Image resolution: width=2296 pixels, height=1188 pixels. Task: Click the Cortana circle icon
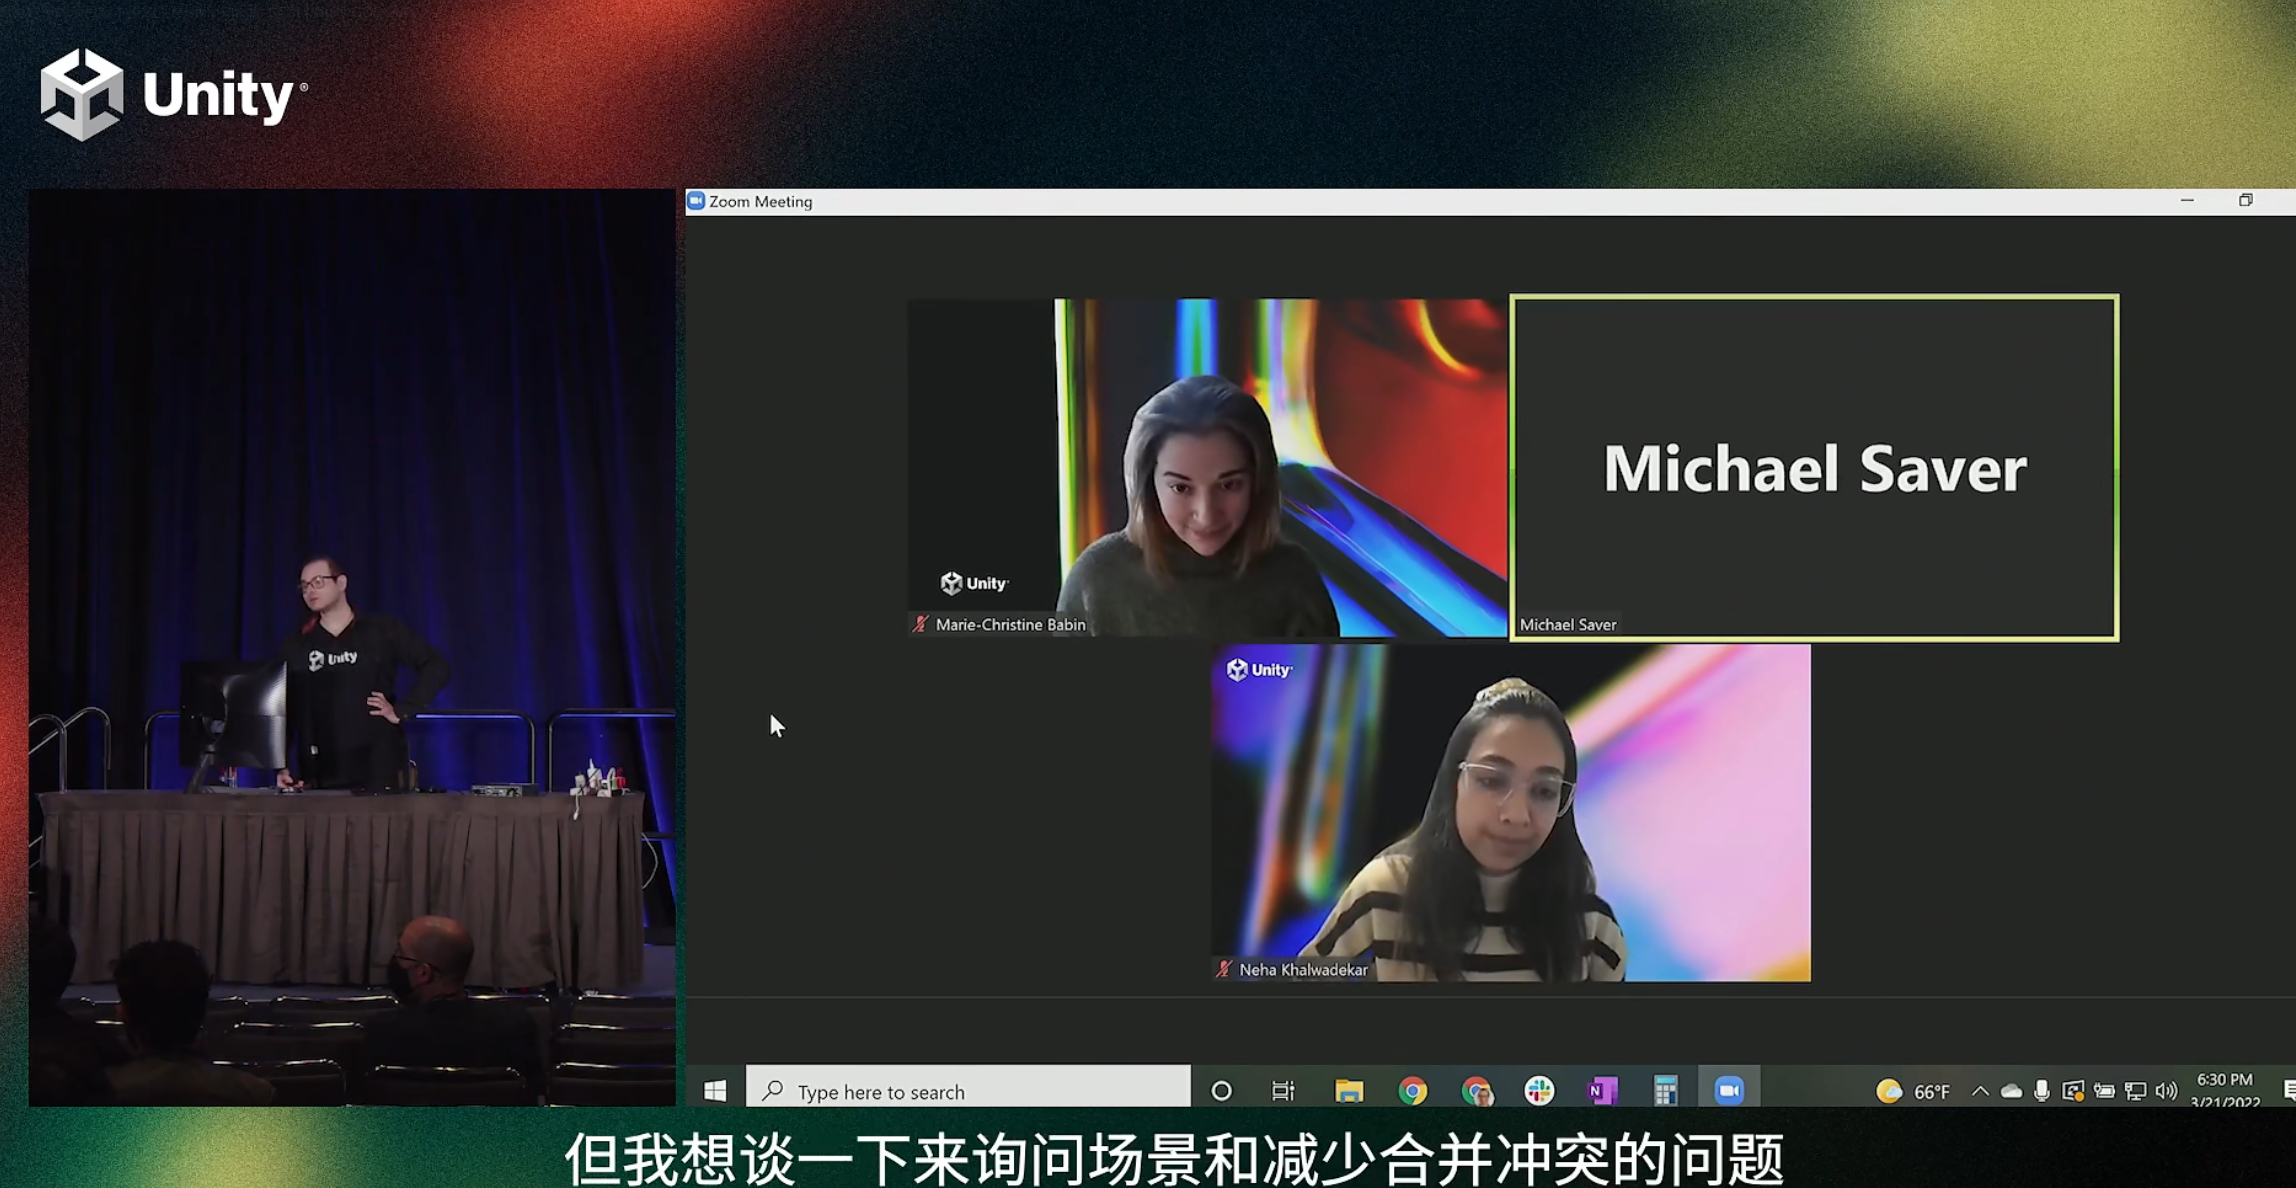pos(1221,1090)
